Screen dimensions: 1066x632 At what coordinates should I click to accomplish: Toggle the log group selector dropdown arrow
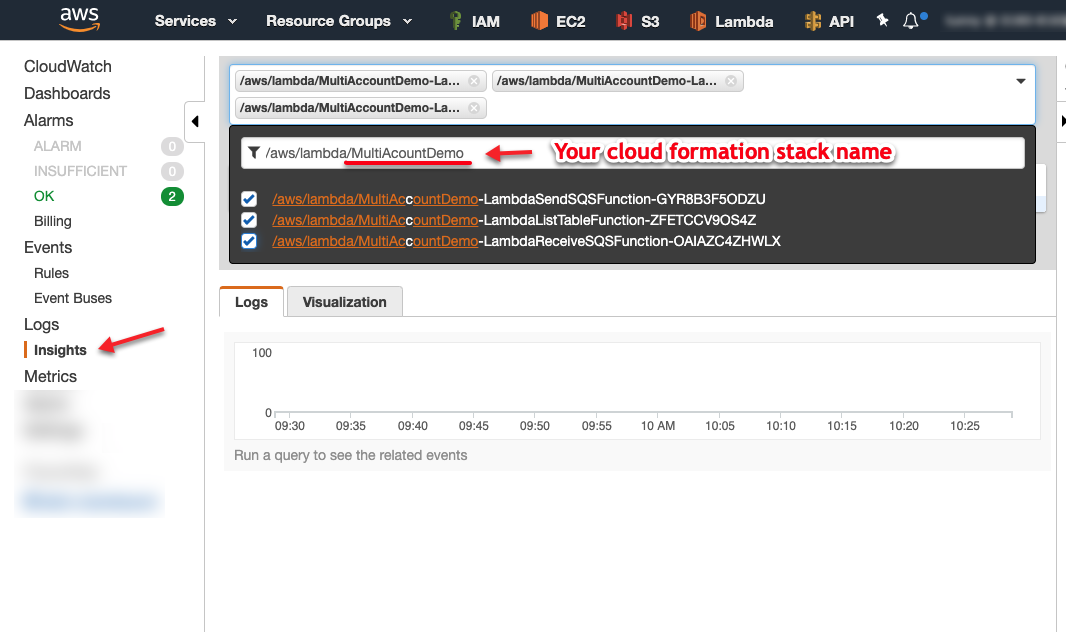tap(1020, 81)
